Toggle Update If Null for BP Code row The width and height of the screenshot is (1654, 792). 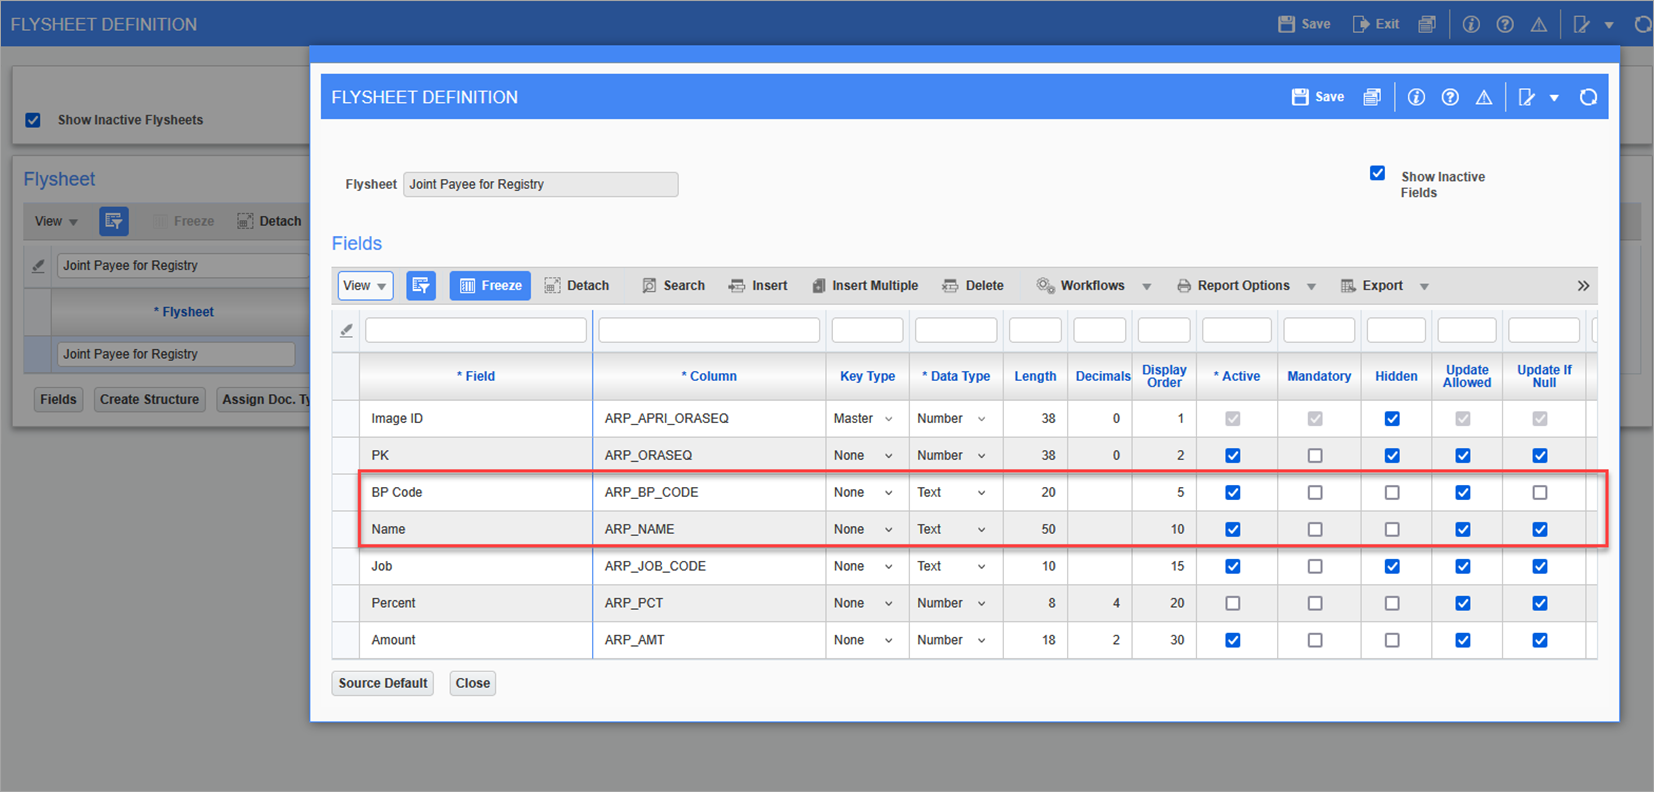pos(1540,493)
